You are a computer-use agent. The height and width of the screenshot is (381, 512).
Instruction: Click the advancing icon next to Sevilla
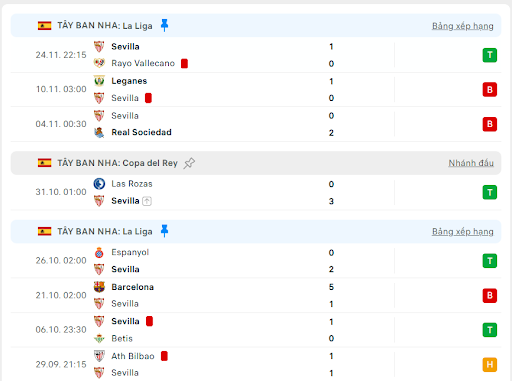pyautogui.click(x=147, y=201)
